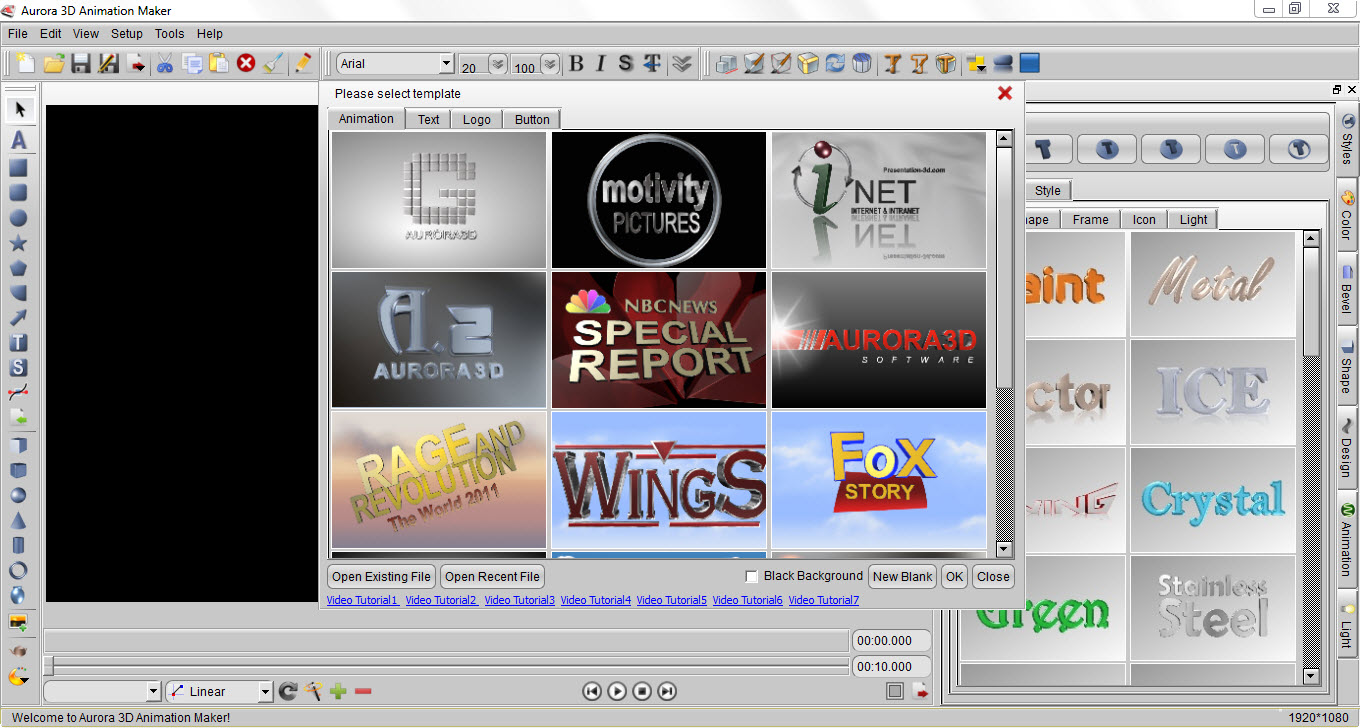Open Video Tutorial3 link

click(x=519, y=599)
